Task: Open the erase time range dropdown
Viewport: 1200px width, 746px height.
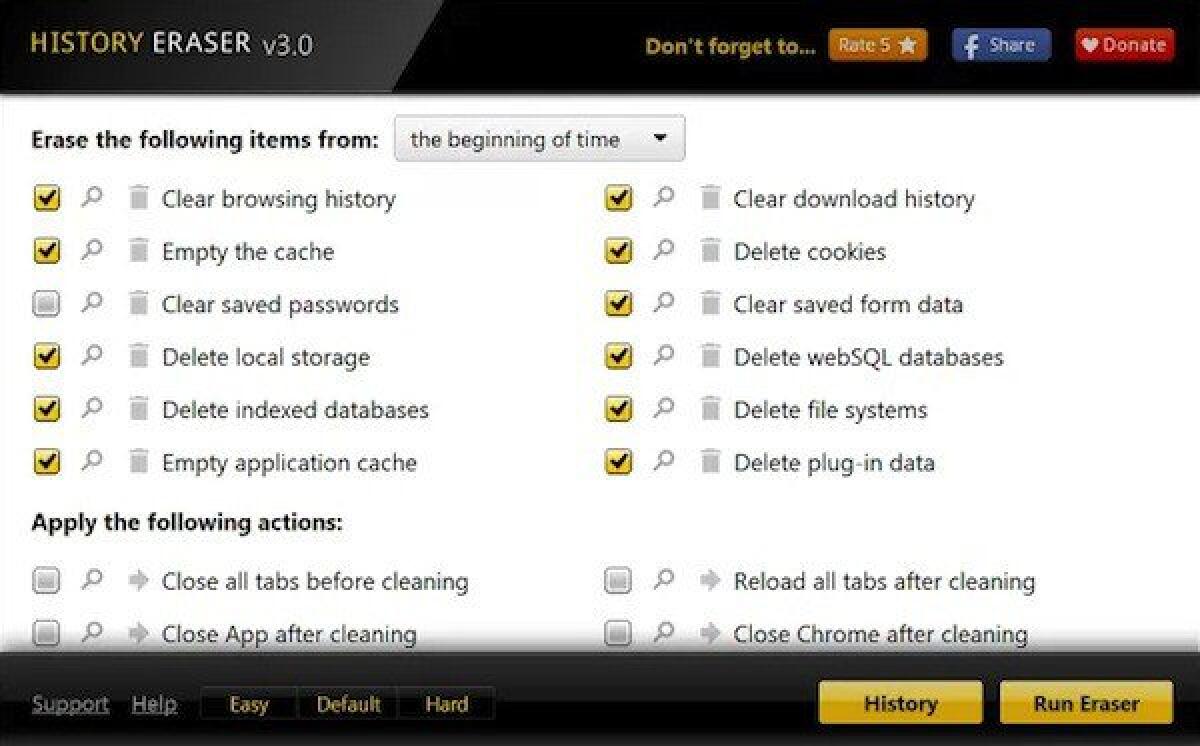Action: pos(539,139)
